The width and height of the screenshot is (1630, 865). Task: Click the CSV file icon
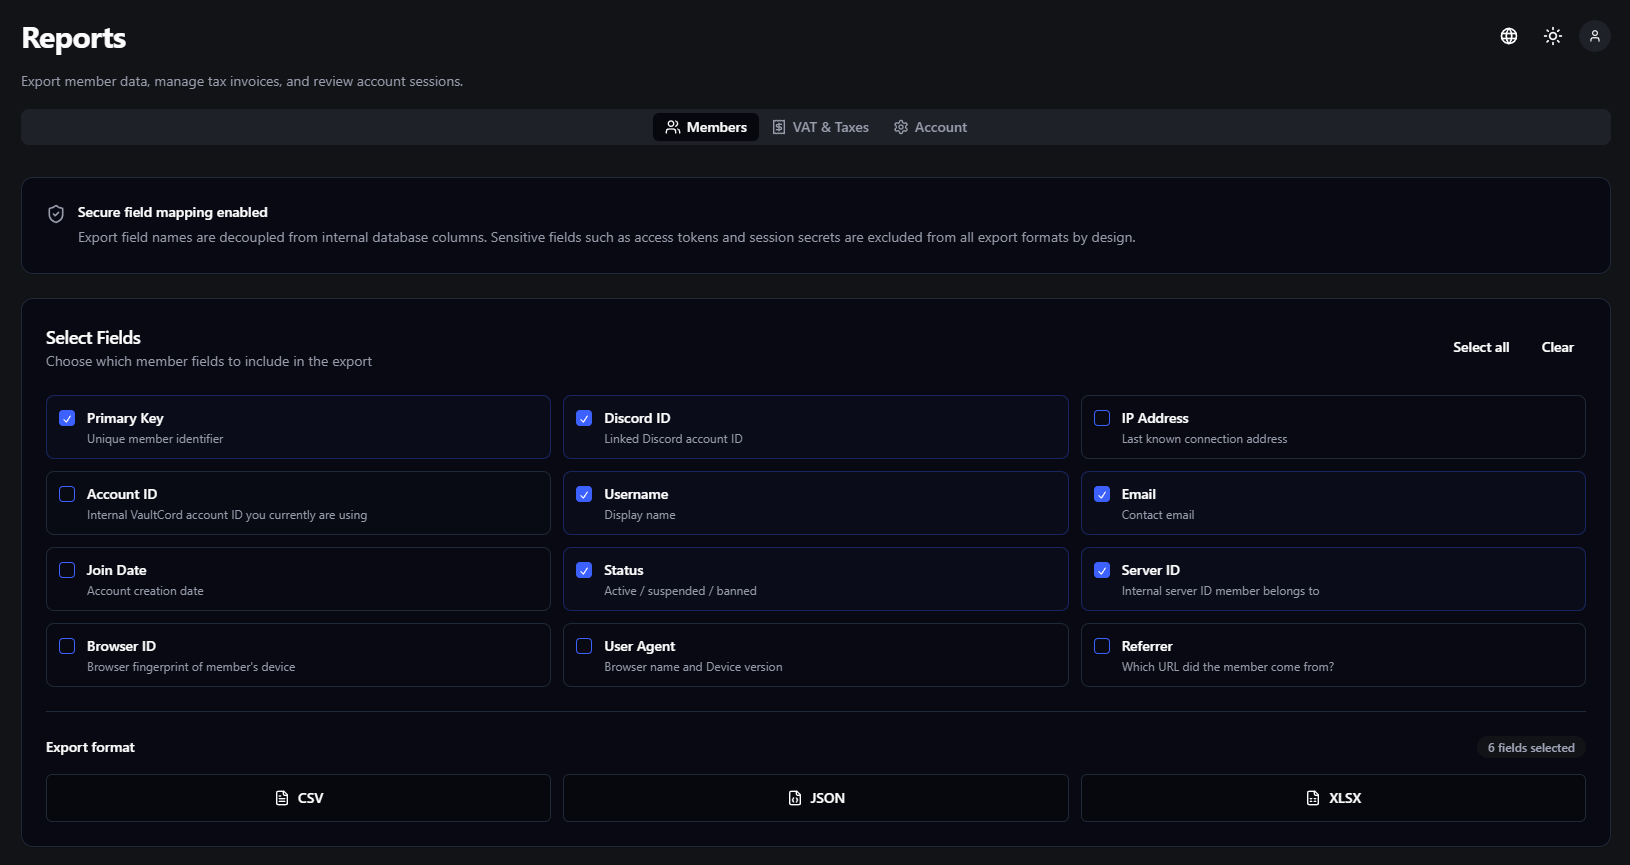coord(282,798)
